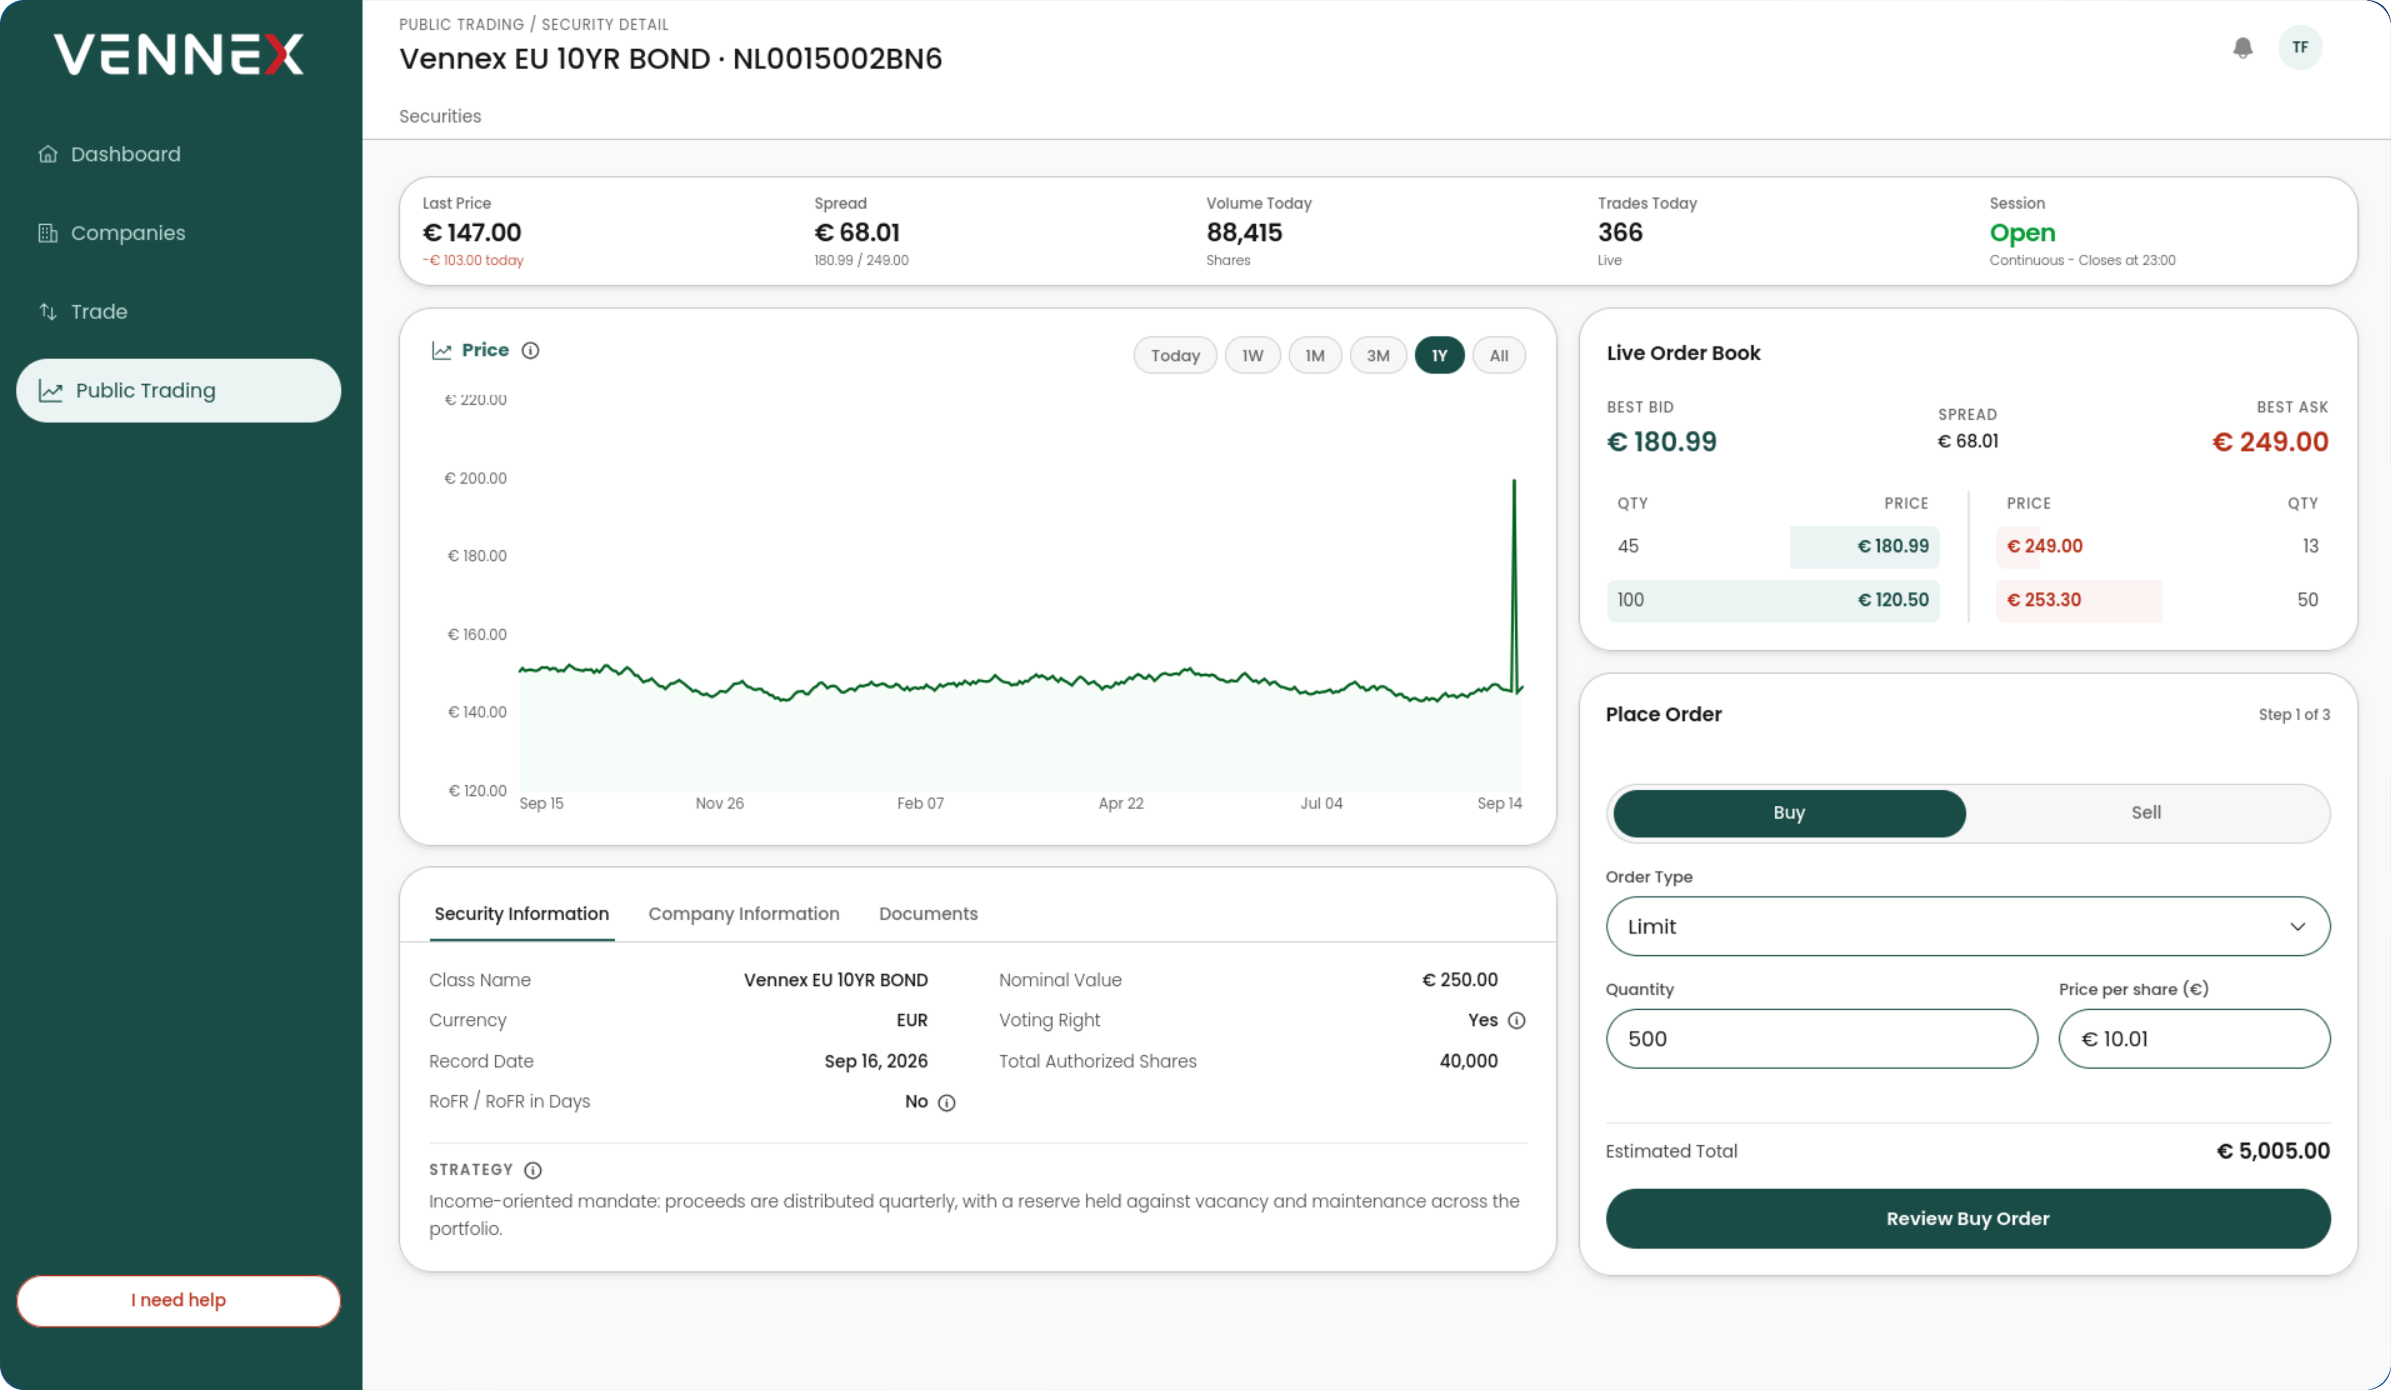Click the I need help button
The width and height of the screenshot is (2391, 1390).
[178, 1300]
